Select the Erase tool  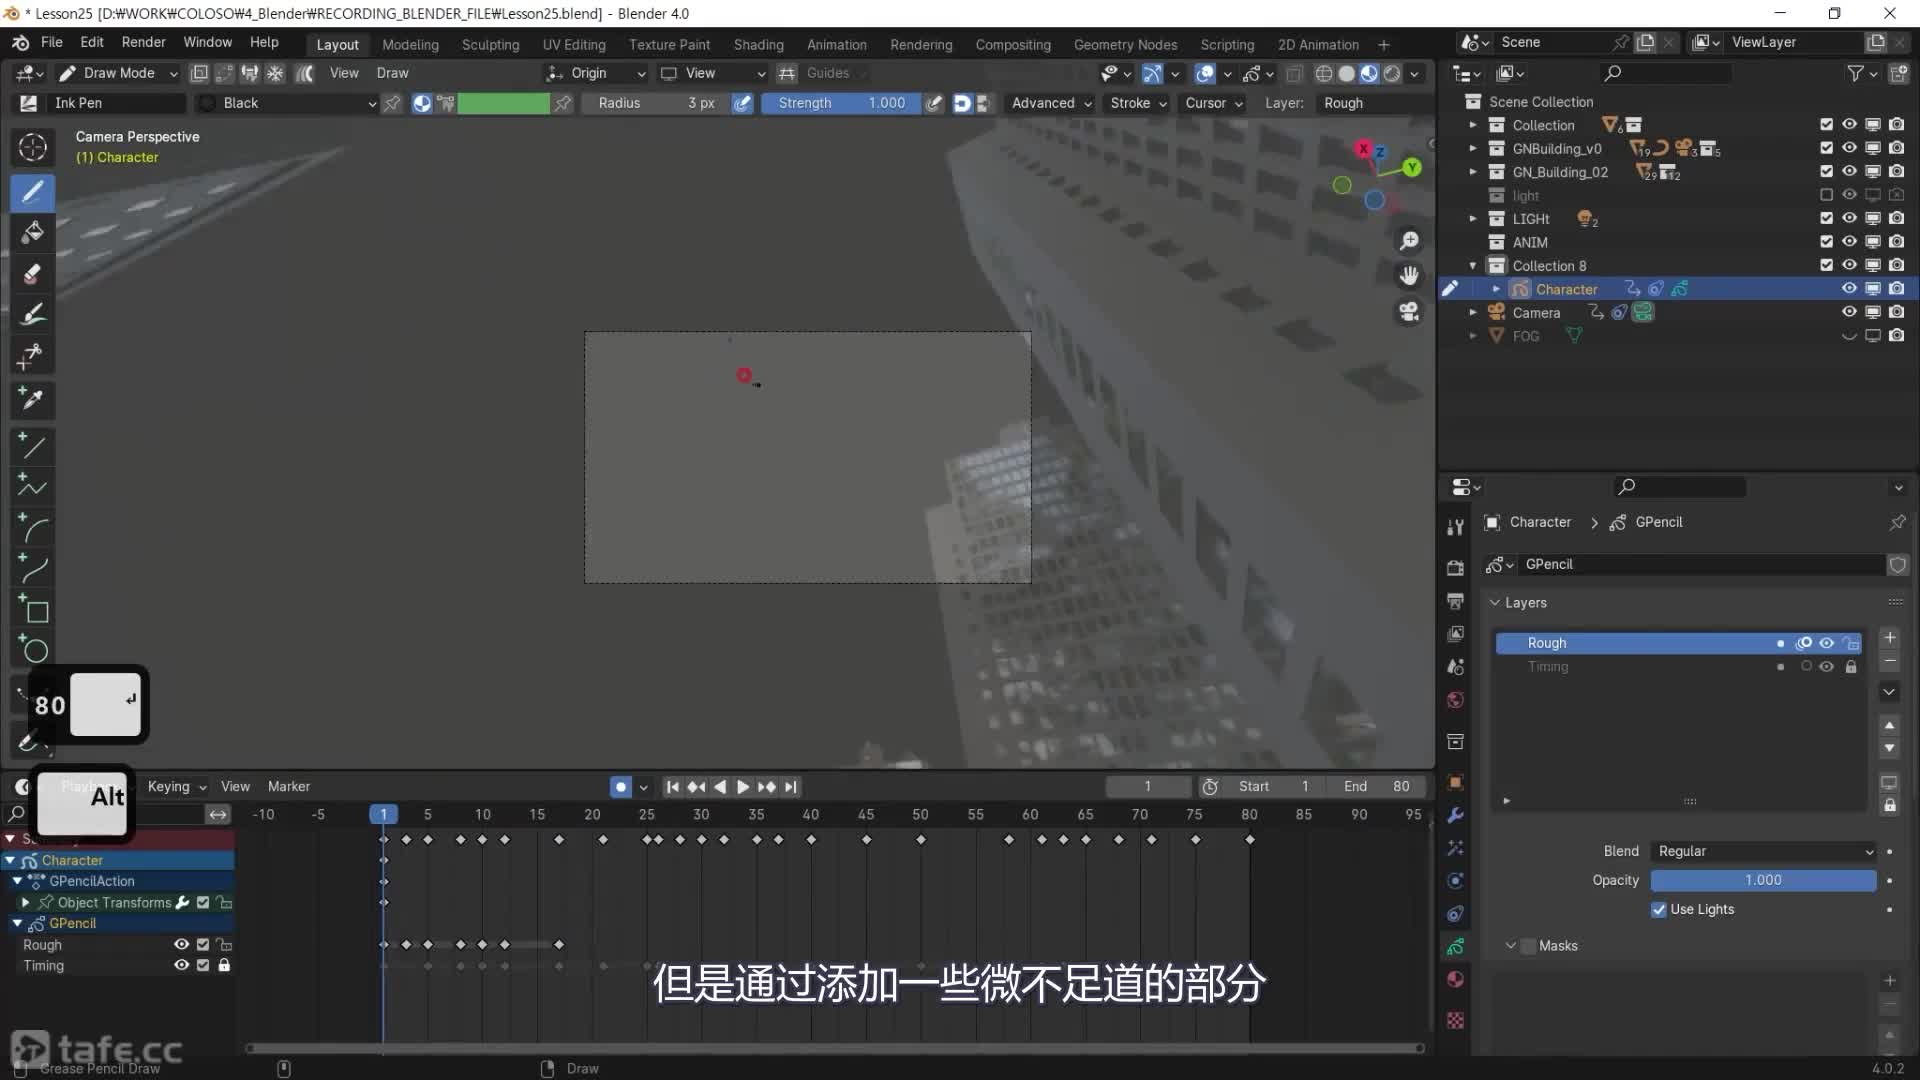32,273
